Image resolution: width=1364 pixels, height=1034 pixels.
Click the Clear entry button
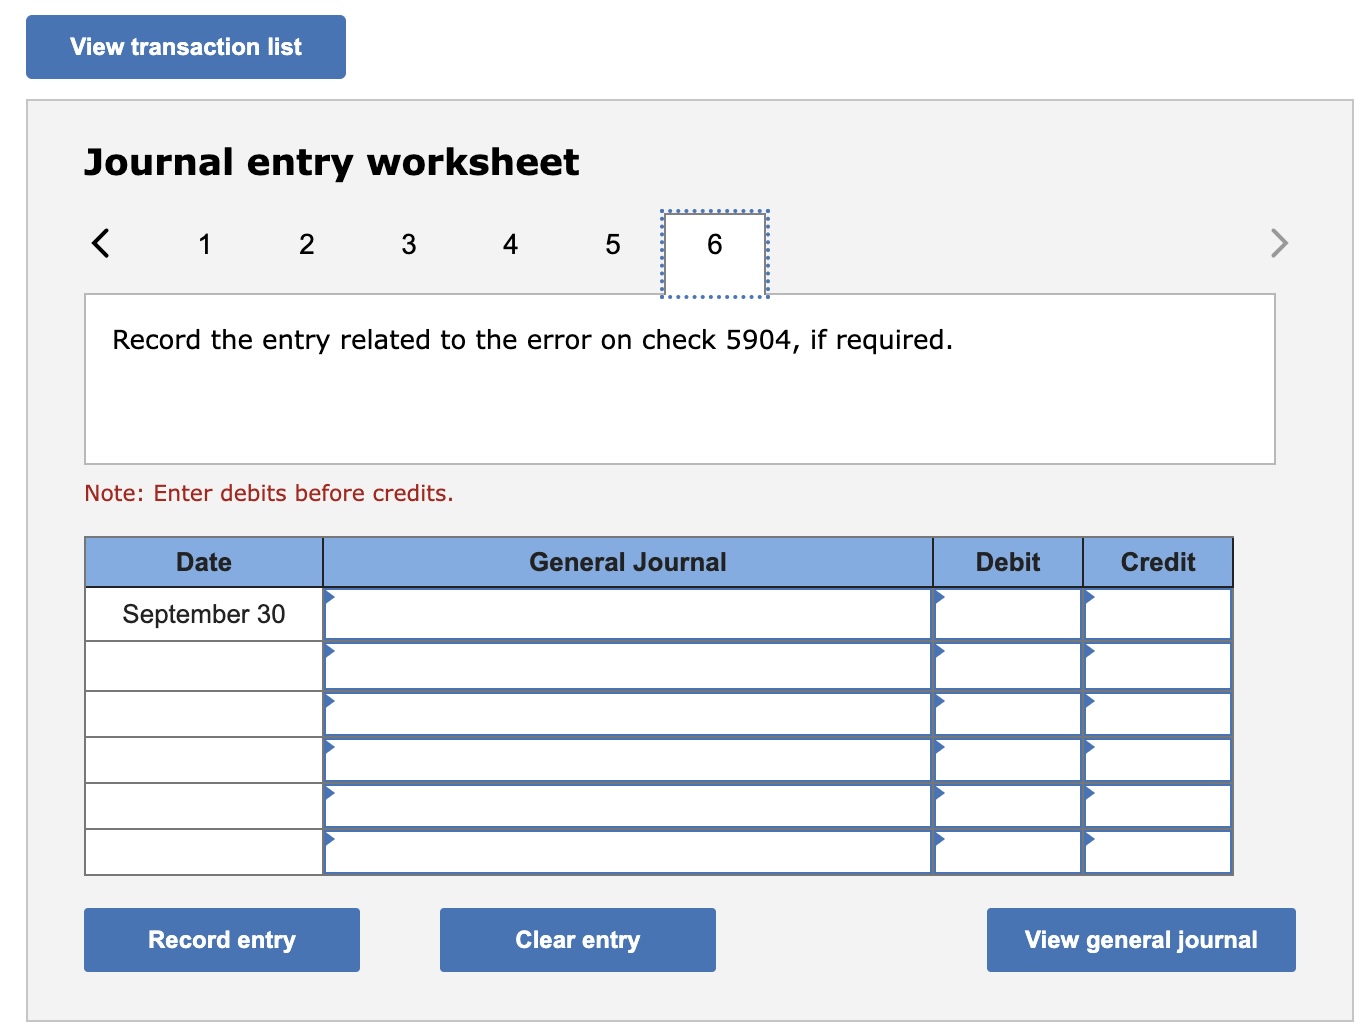point(577,939)
